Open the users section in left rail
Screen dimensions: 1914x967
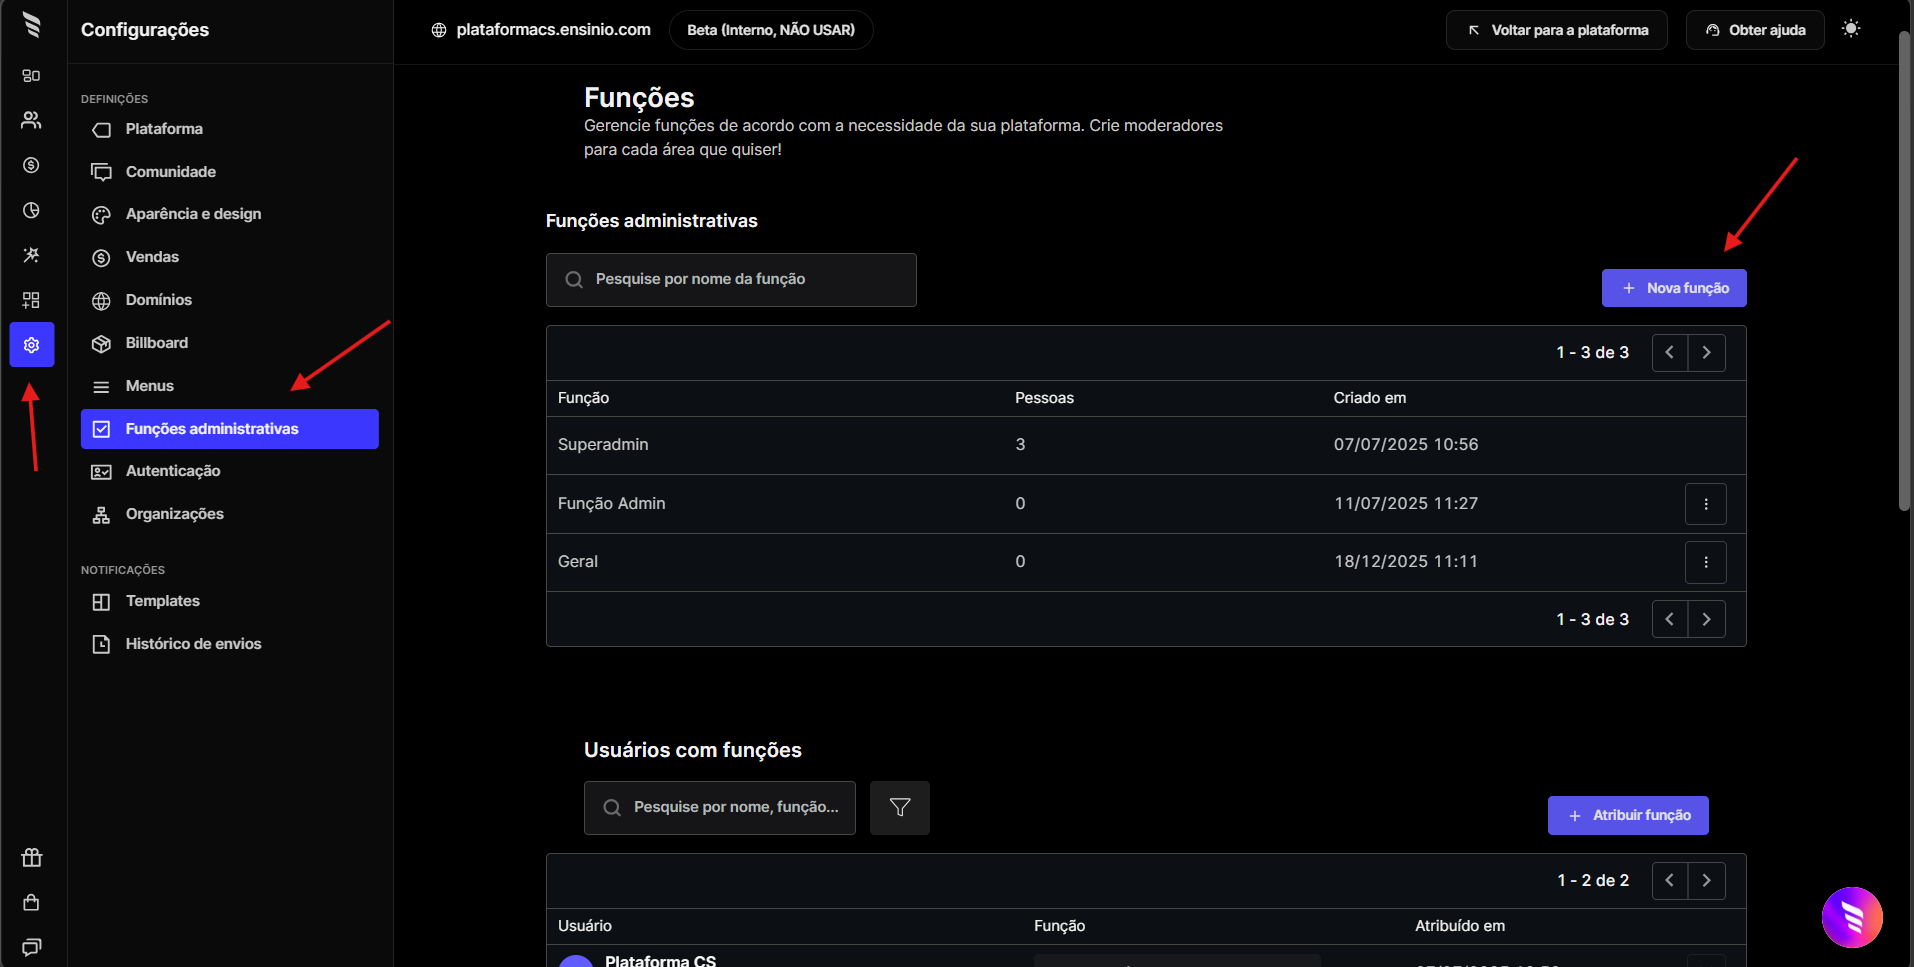31,120
